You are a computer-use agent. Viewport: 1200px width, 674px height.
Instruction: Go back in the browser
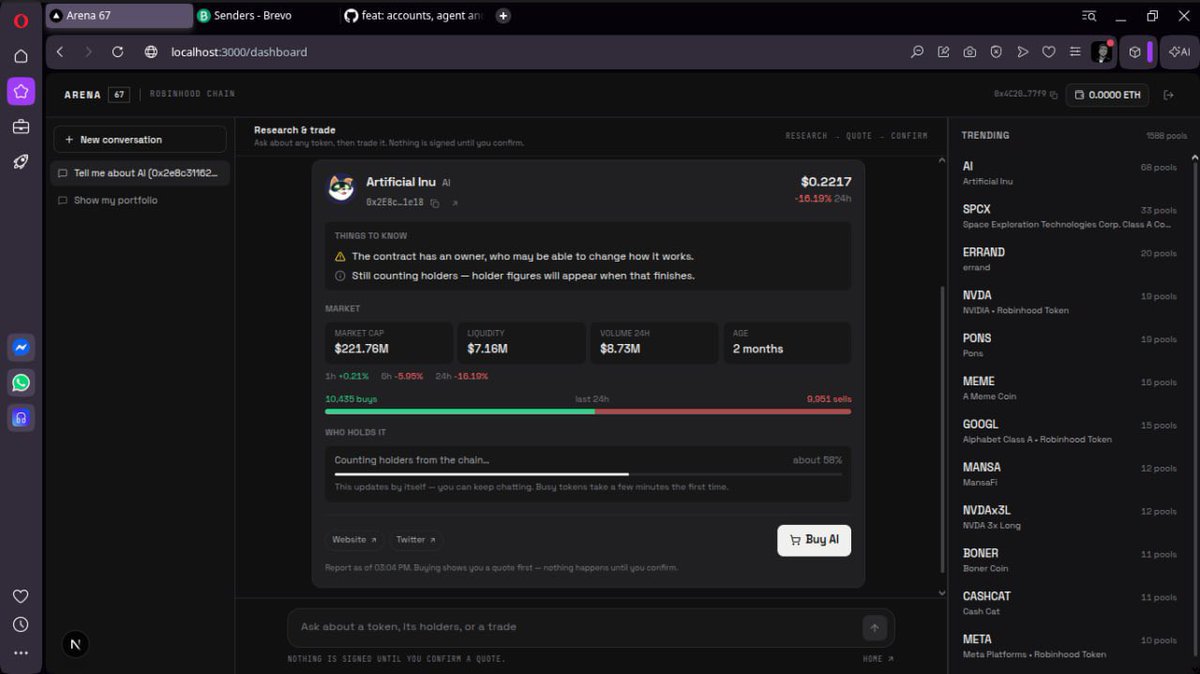pyautogui.click(x=60, y=52)
